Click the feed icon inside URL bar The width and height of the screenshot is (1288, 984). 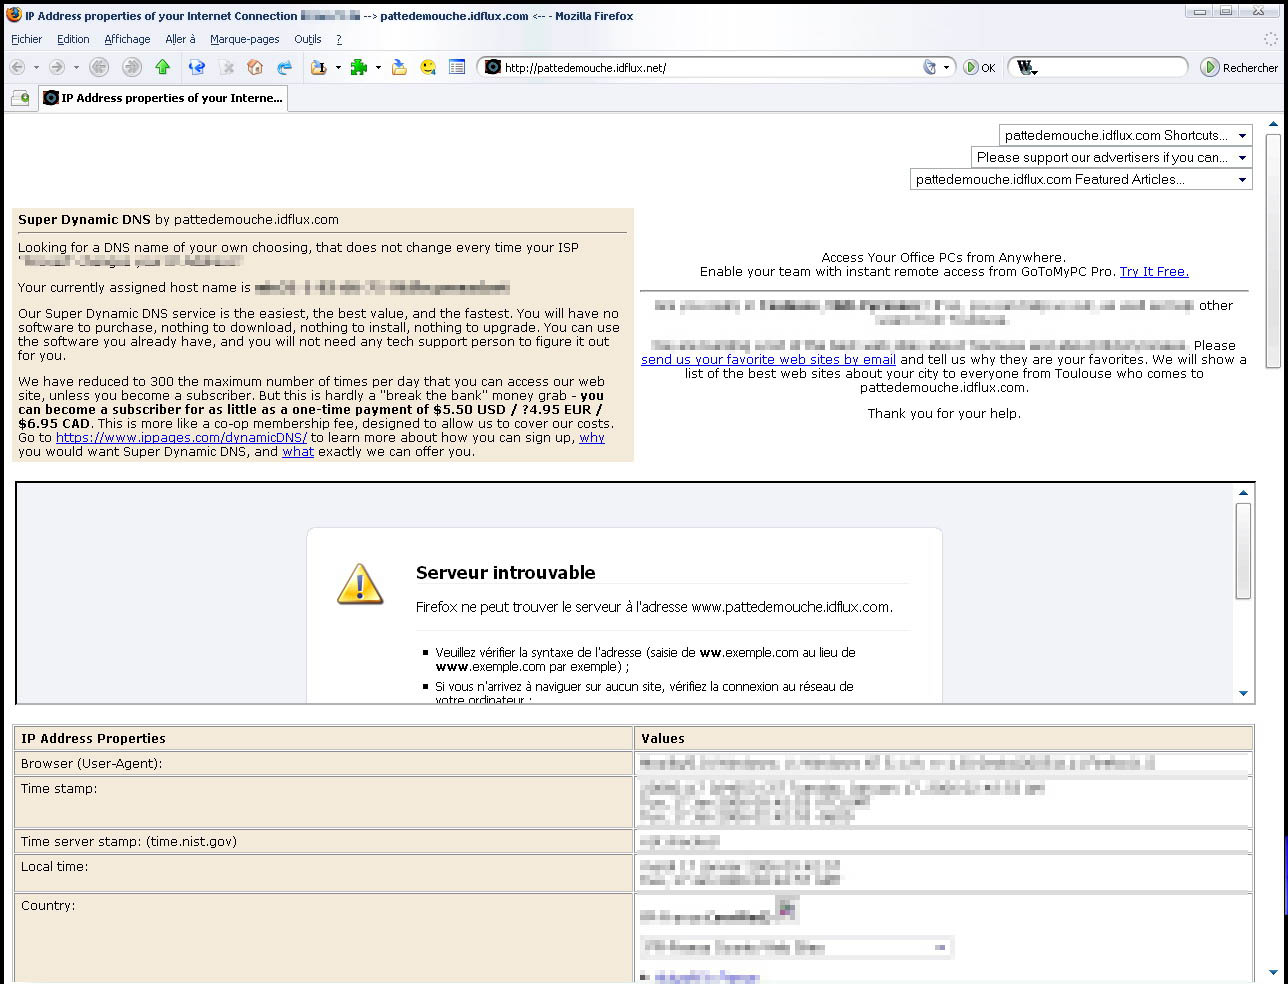click(x=930, y=67)
